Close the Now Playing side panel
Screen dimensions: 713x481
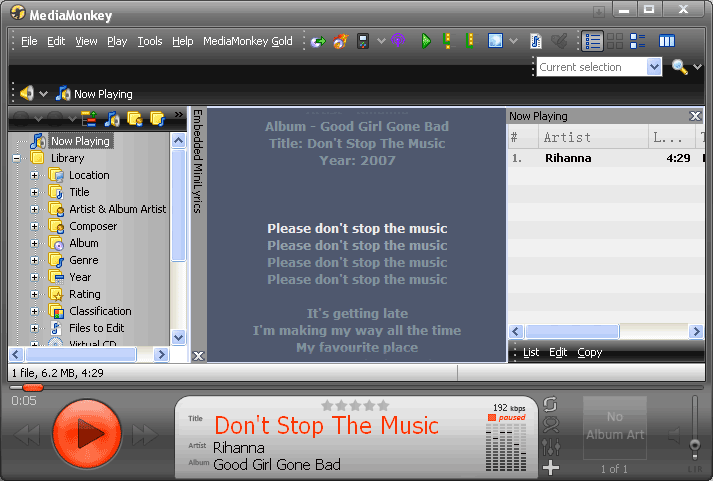695,116
